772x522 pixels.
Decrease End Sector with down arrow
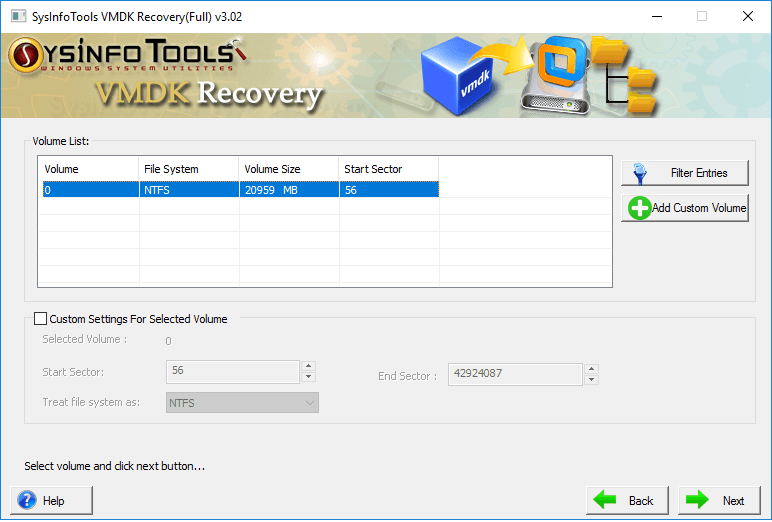[591, 380]
